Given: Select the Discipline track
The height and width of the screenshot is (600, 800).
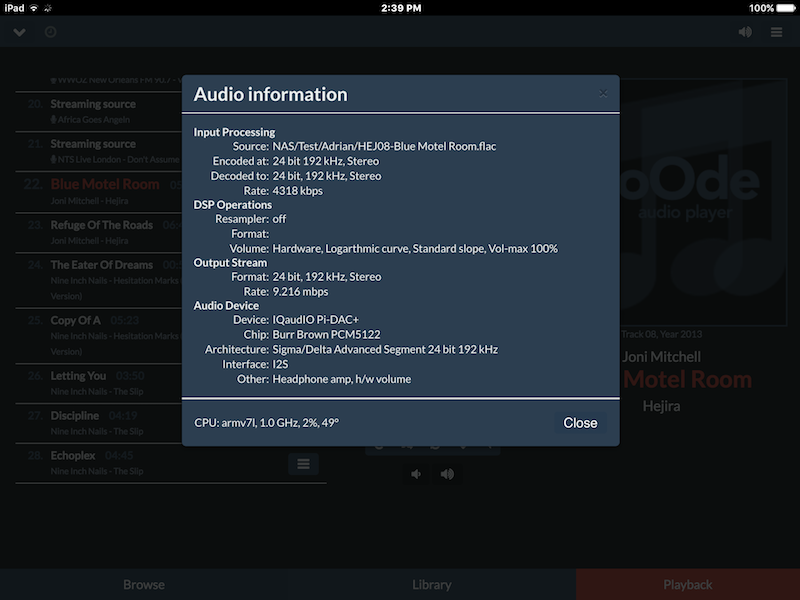Looking at the screenshot, I should coord(99,423).
